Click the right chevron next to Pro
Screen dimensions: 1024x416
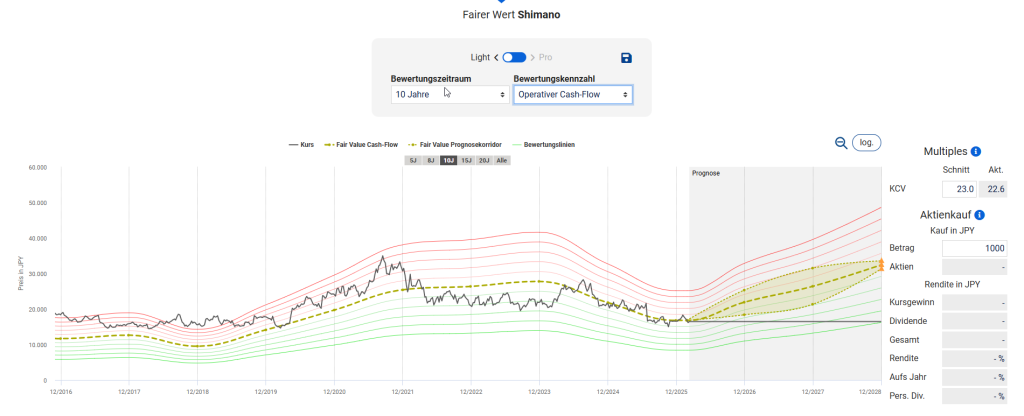coord(532,58)
